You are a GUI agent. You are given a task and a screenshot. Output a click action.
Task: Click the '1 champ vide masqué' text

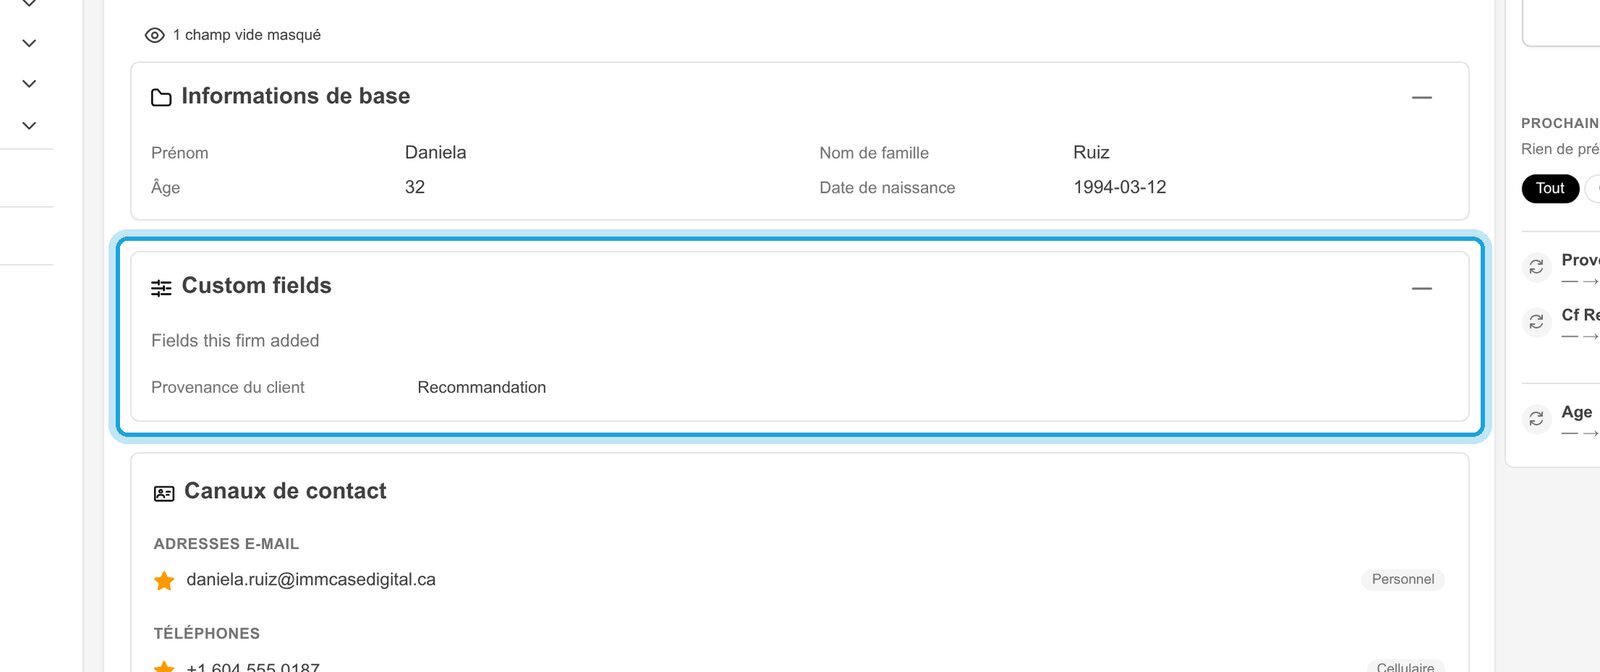247,35
